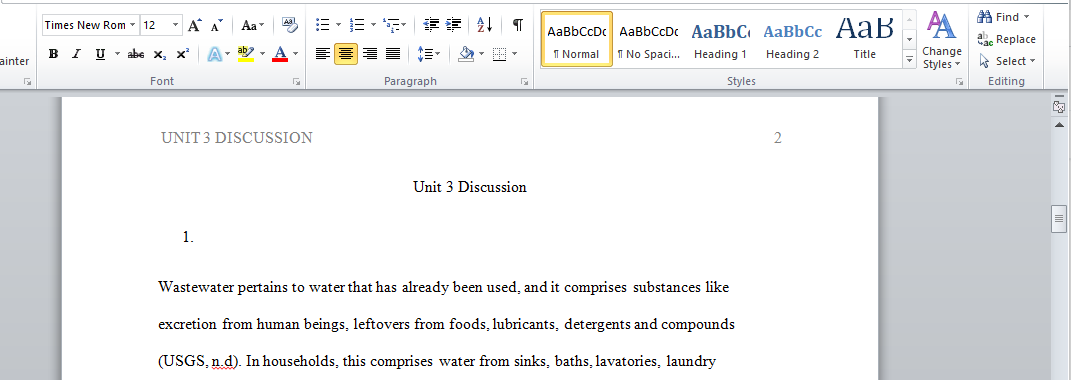Click Increase Indent icon
The width and height of the screenshot is (1071, 380).
tap(454, 25)
